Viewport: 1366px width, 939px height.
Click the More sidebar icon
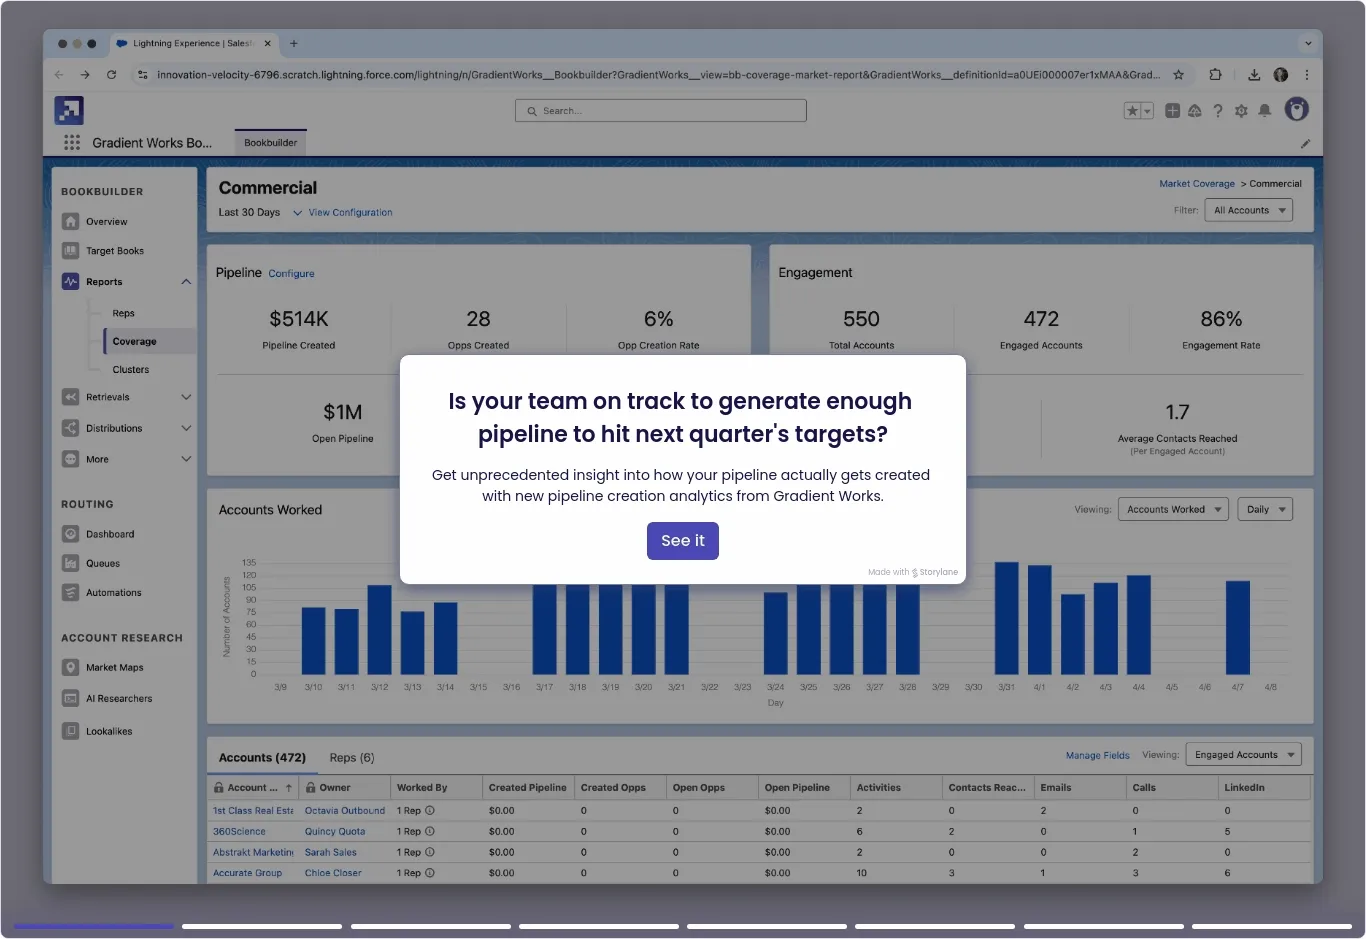coord(70,459)
